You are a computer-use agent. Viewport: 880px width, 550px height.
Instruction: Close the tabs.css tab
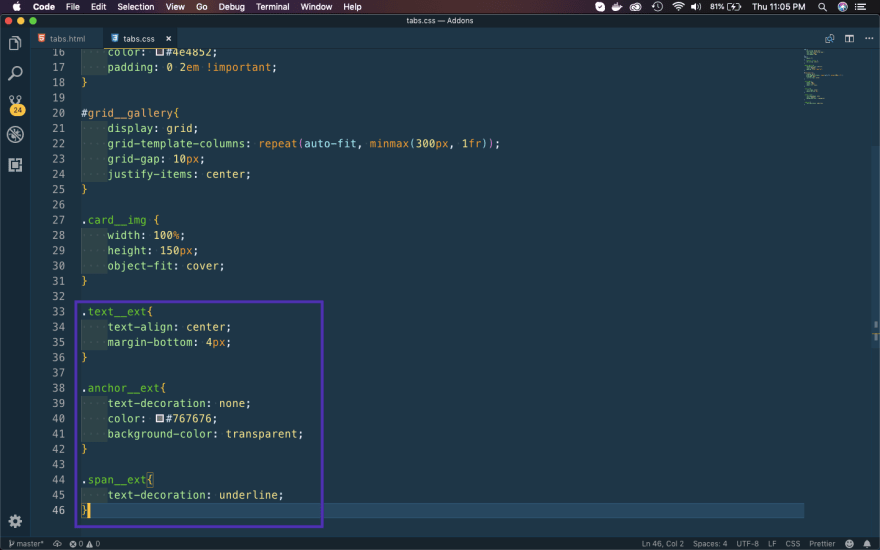[168, 39]
